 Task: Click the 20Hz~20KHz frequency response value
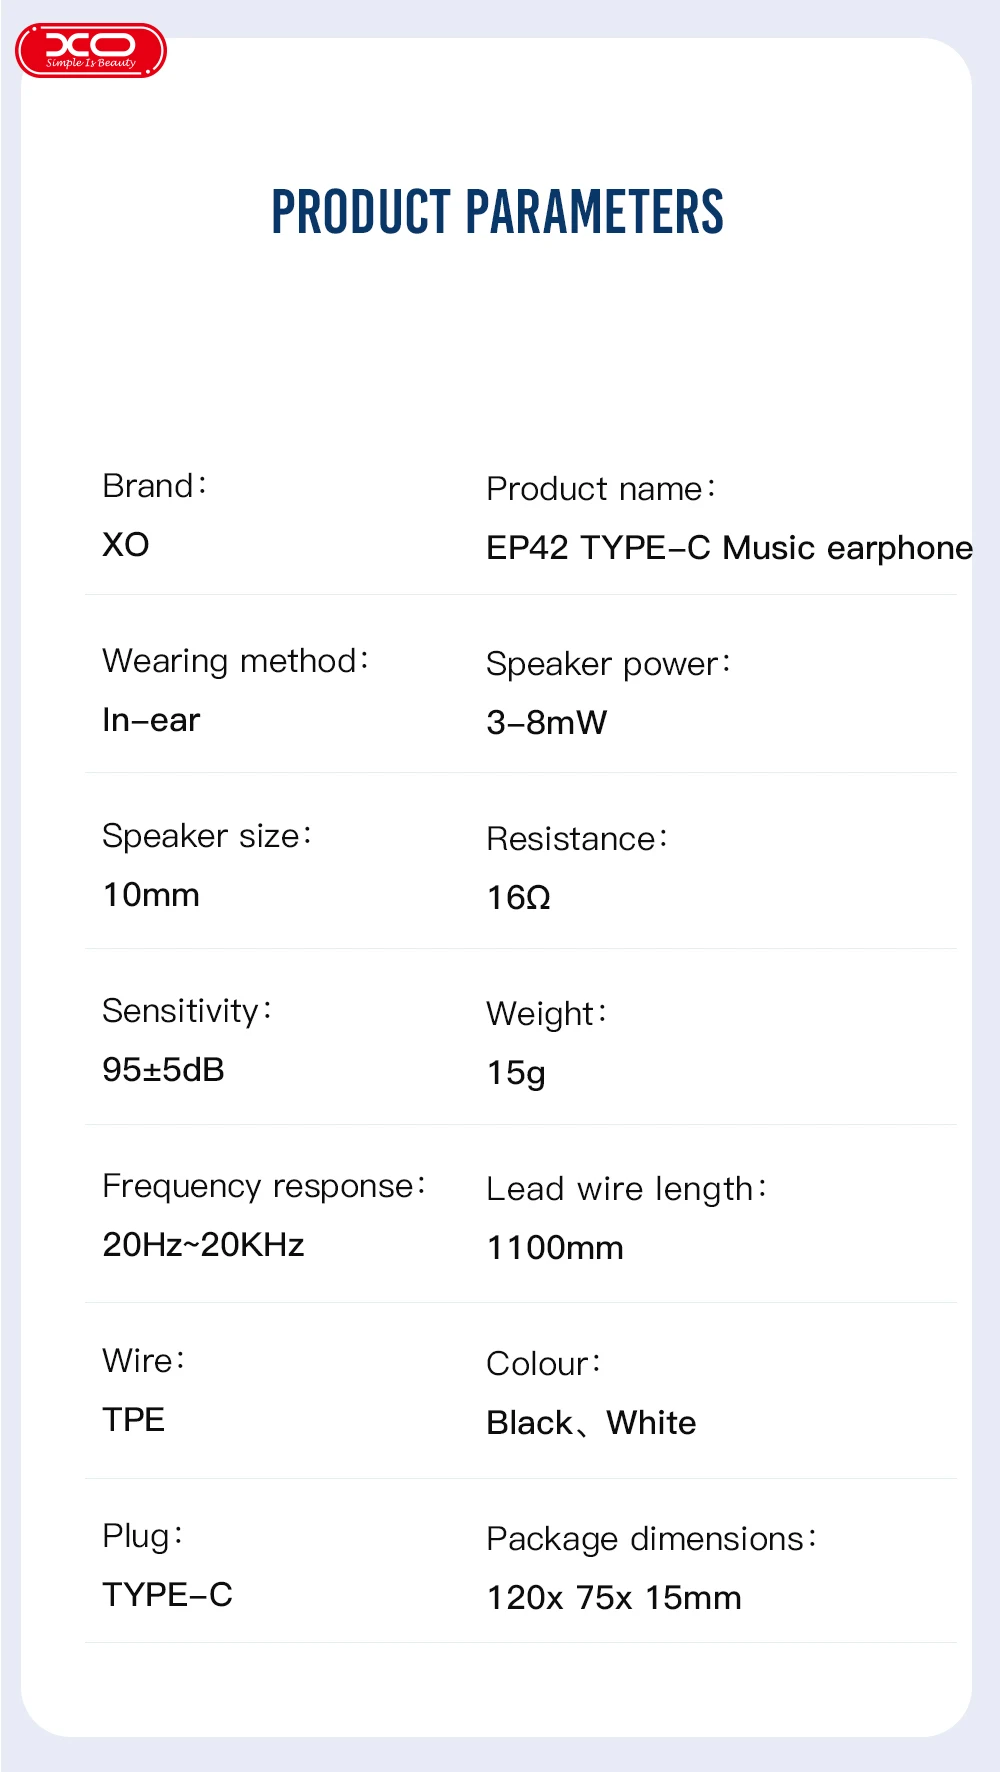coord(204,1245)
